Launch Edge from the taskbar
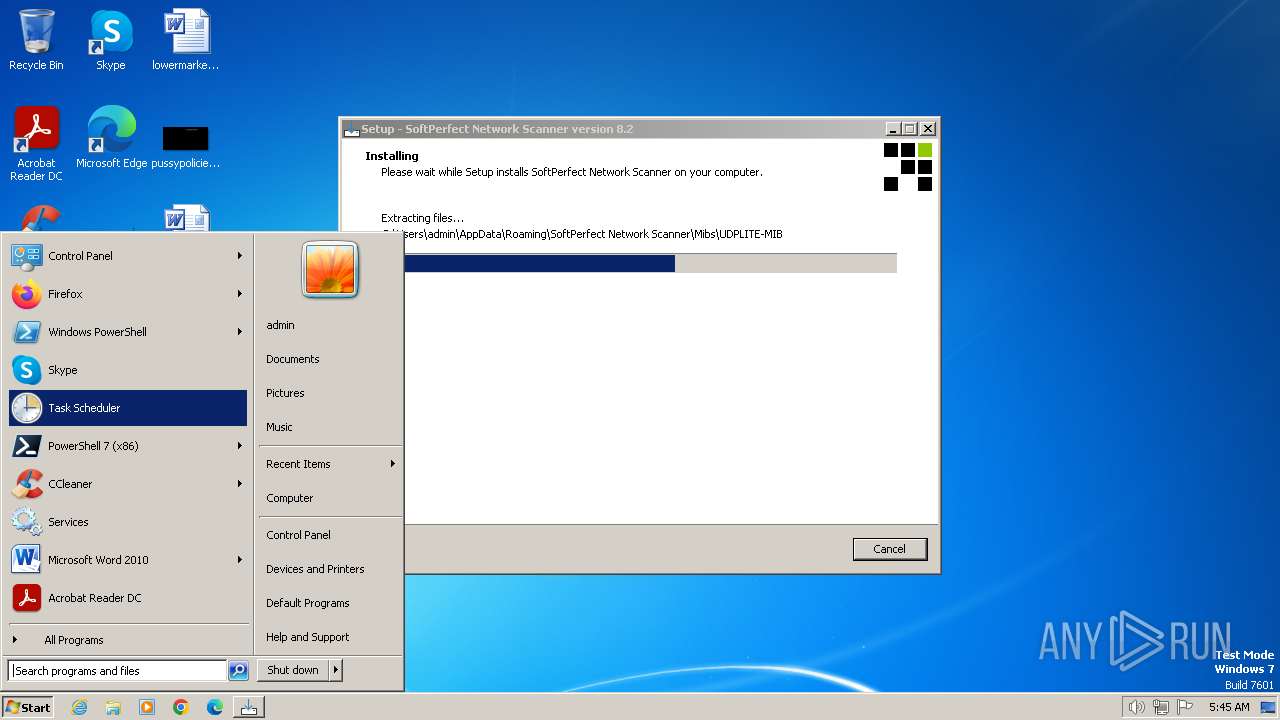Viewport: 1280px width, 720px height. click(215, 707)
